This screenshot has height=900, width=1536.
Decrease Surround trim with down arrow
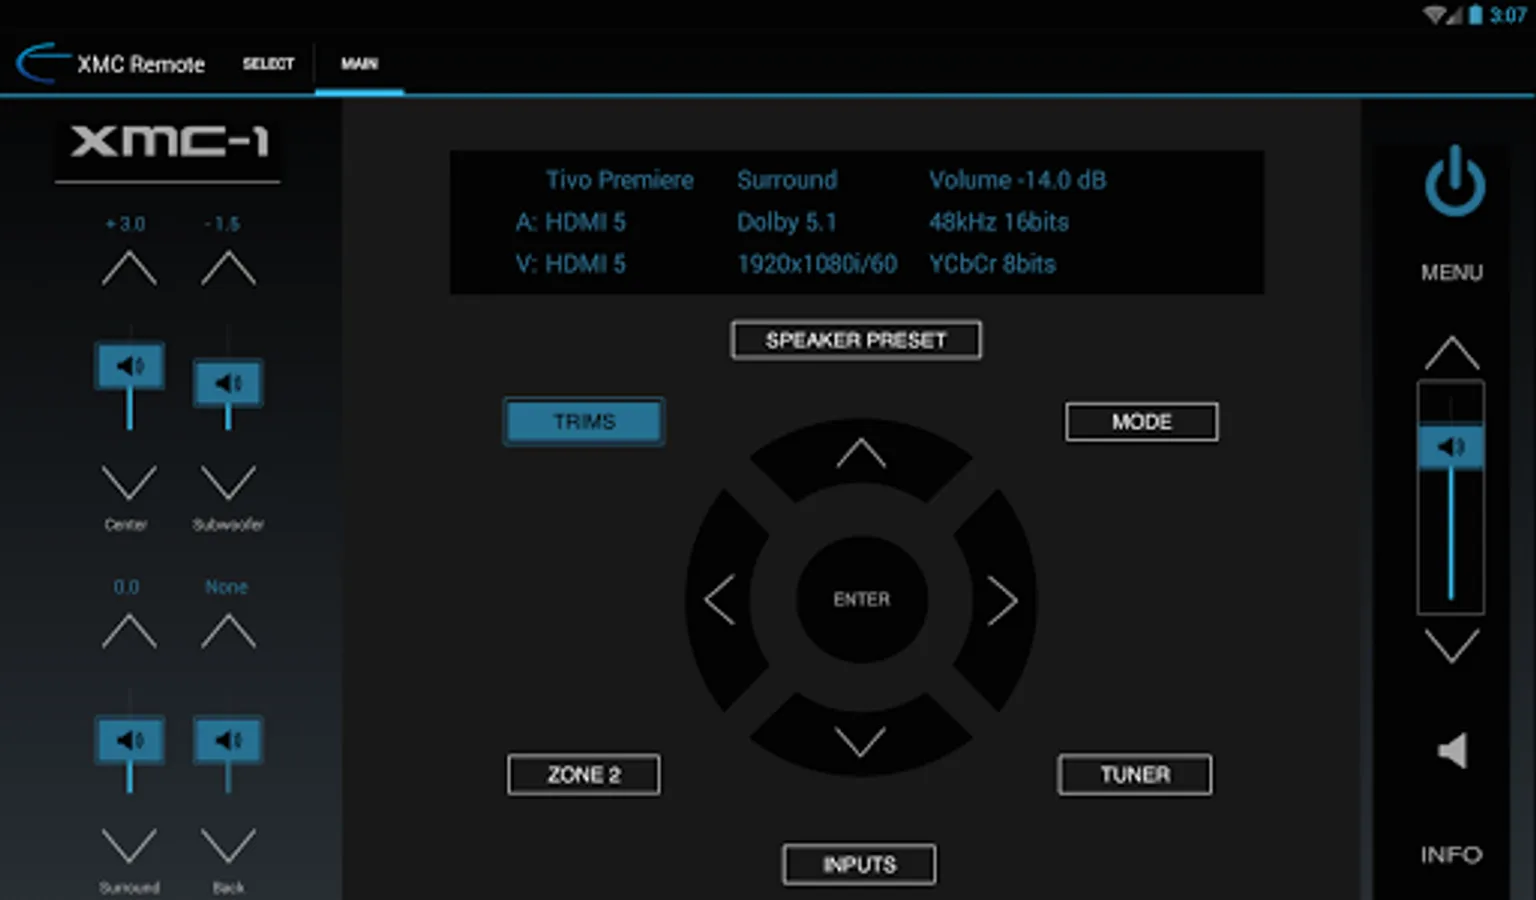tap(129, 845)
